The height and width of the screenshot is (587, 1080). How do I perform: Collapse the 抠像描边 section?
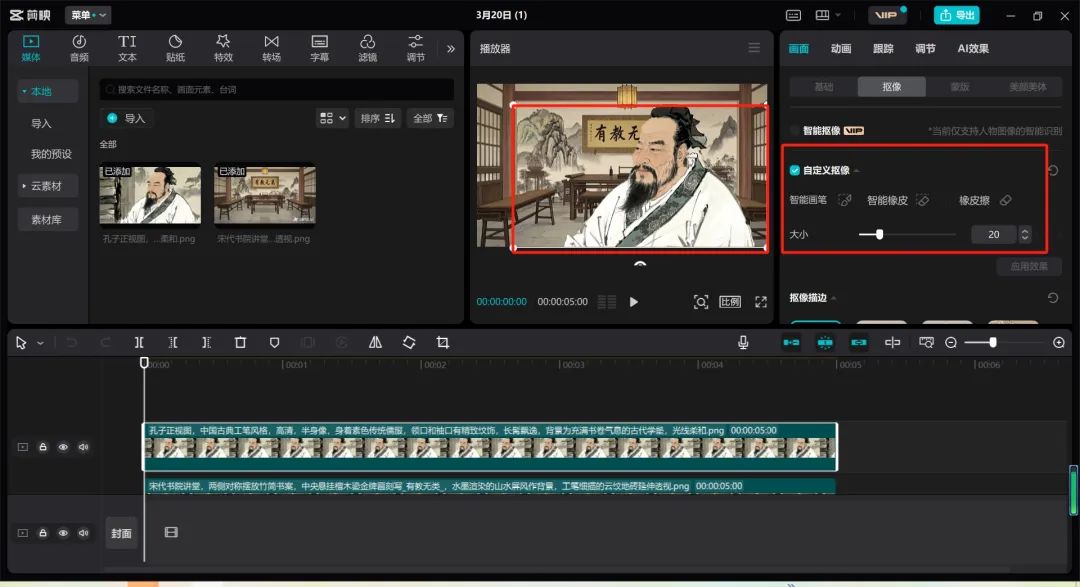(834, 298)
